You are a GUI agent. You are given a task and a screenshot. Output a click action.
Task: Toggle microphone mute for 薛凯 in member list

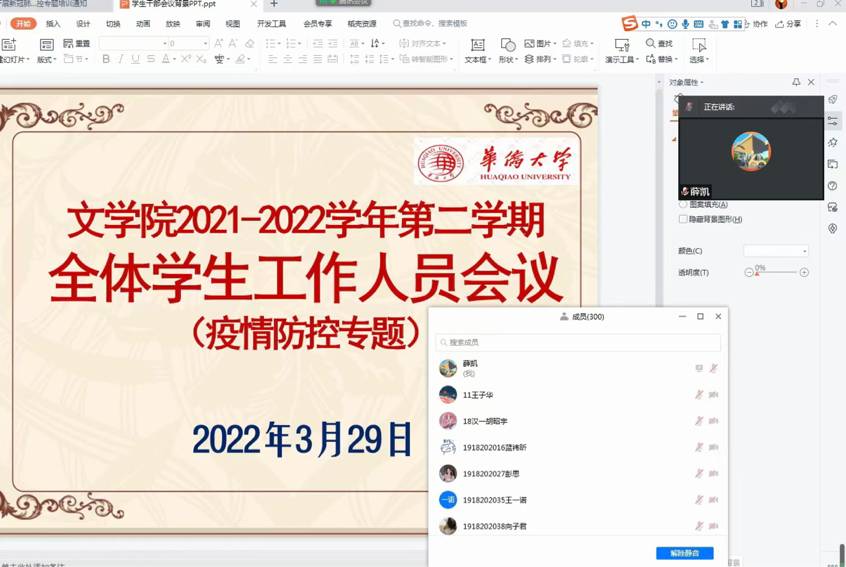click(x=714, y=368)
